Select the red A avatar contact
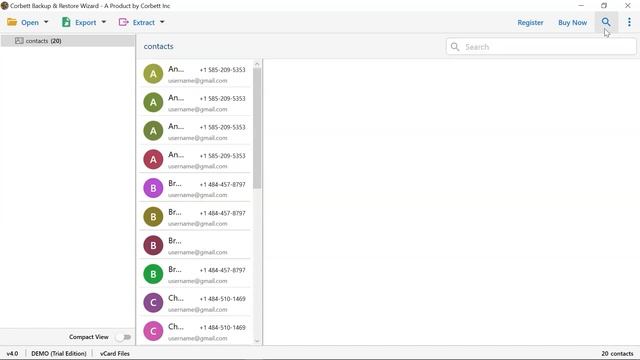The height and width of the screenshot is (360, 640). coord(153,160)
